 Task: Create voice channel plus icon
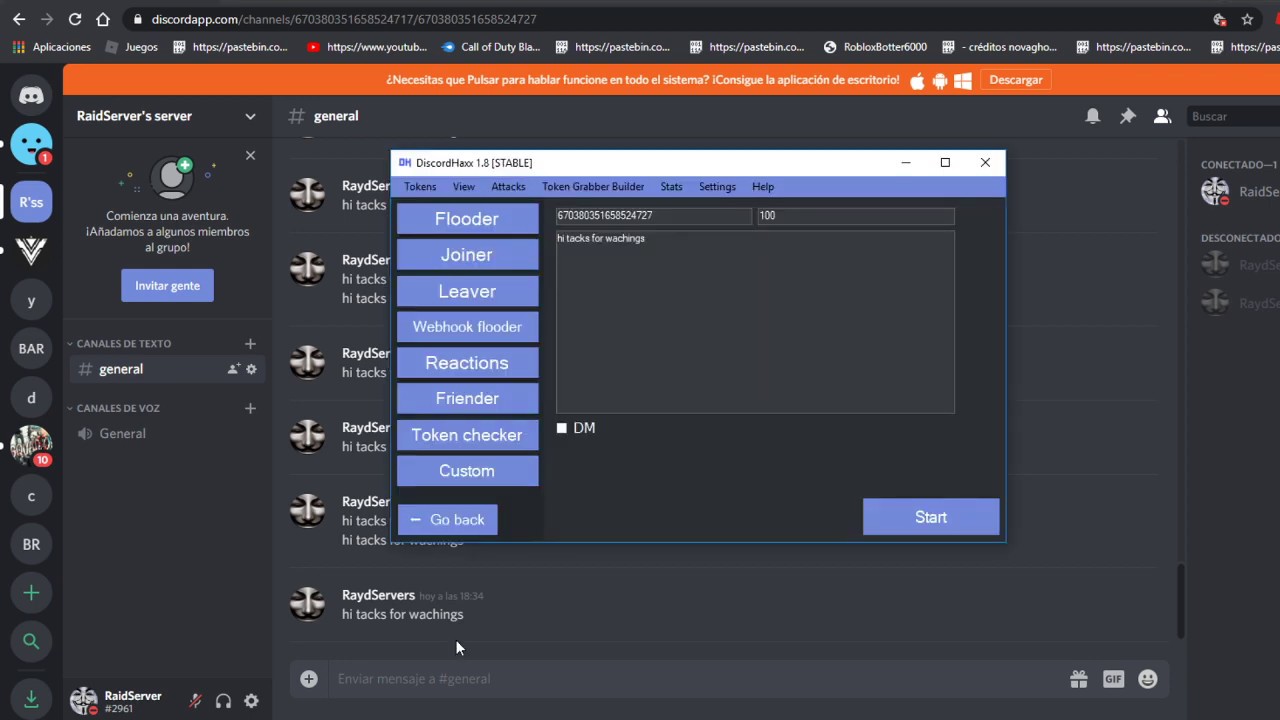tap(250, 408)
